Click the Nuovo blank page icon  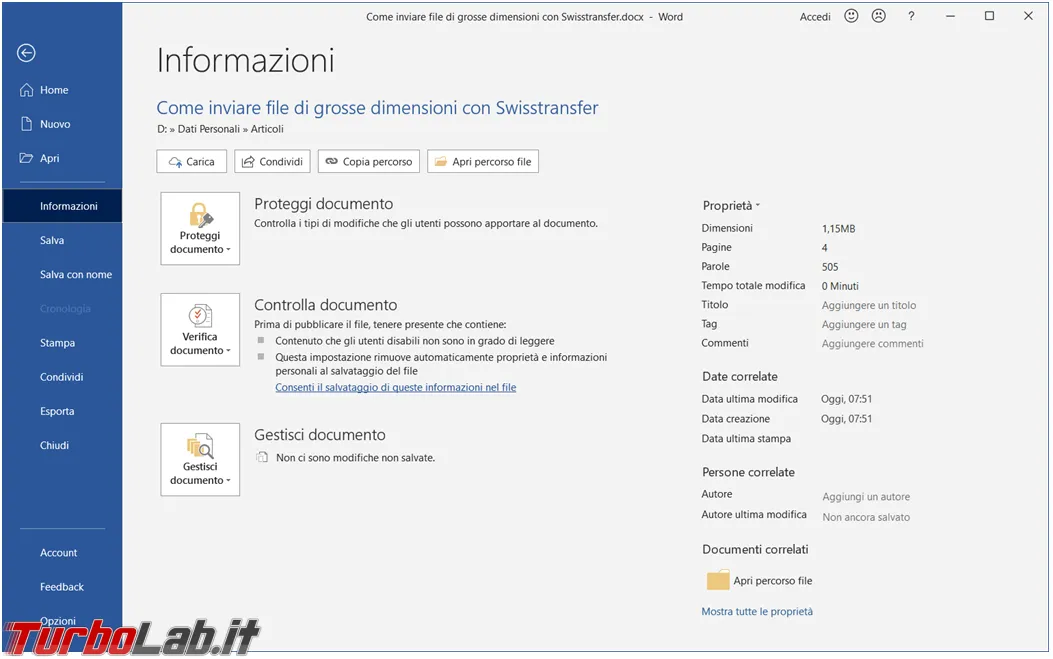26,124
